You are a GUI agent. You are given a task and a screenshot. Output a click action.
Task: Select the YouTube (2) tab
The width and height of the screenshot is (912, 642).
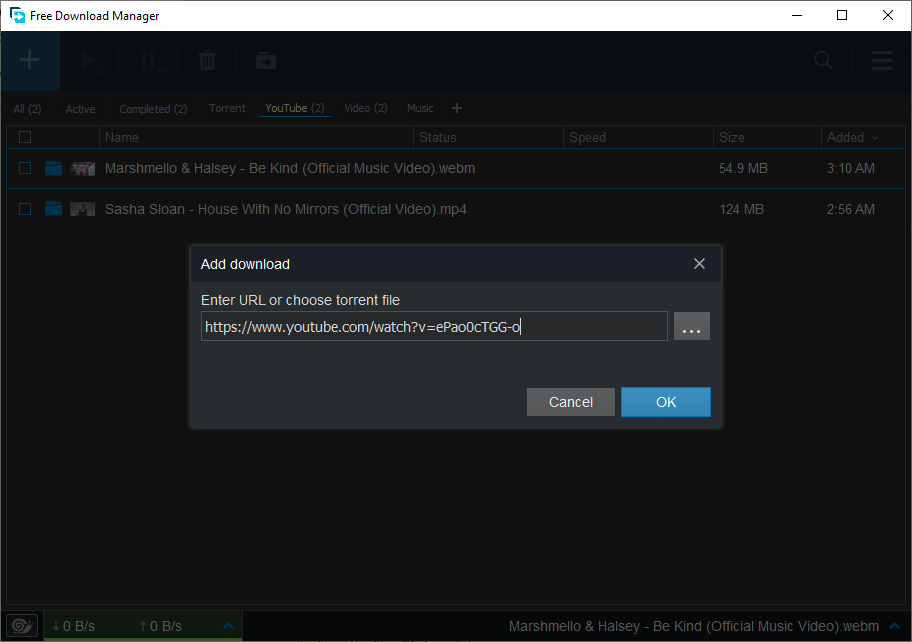pos(295,108)
